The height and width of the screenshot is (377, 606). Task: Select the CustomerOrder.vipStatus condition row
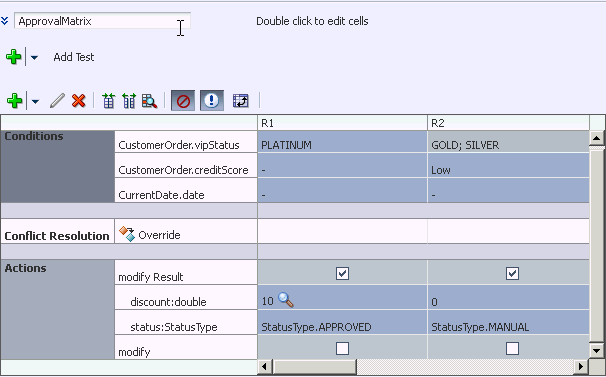[x=186, y=142]
